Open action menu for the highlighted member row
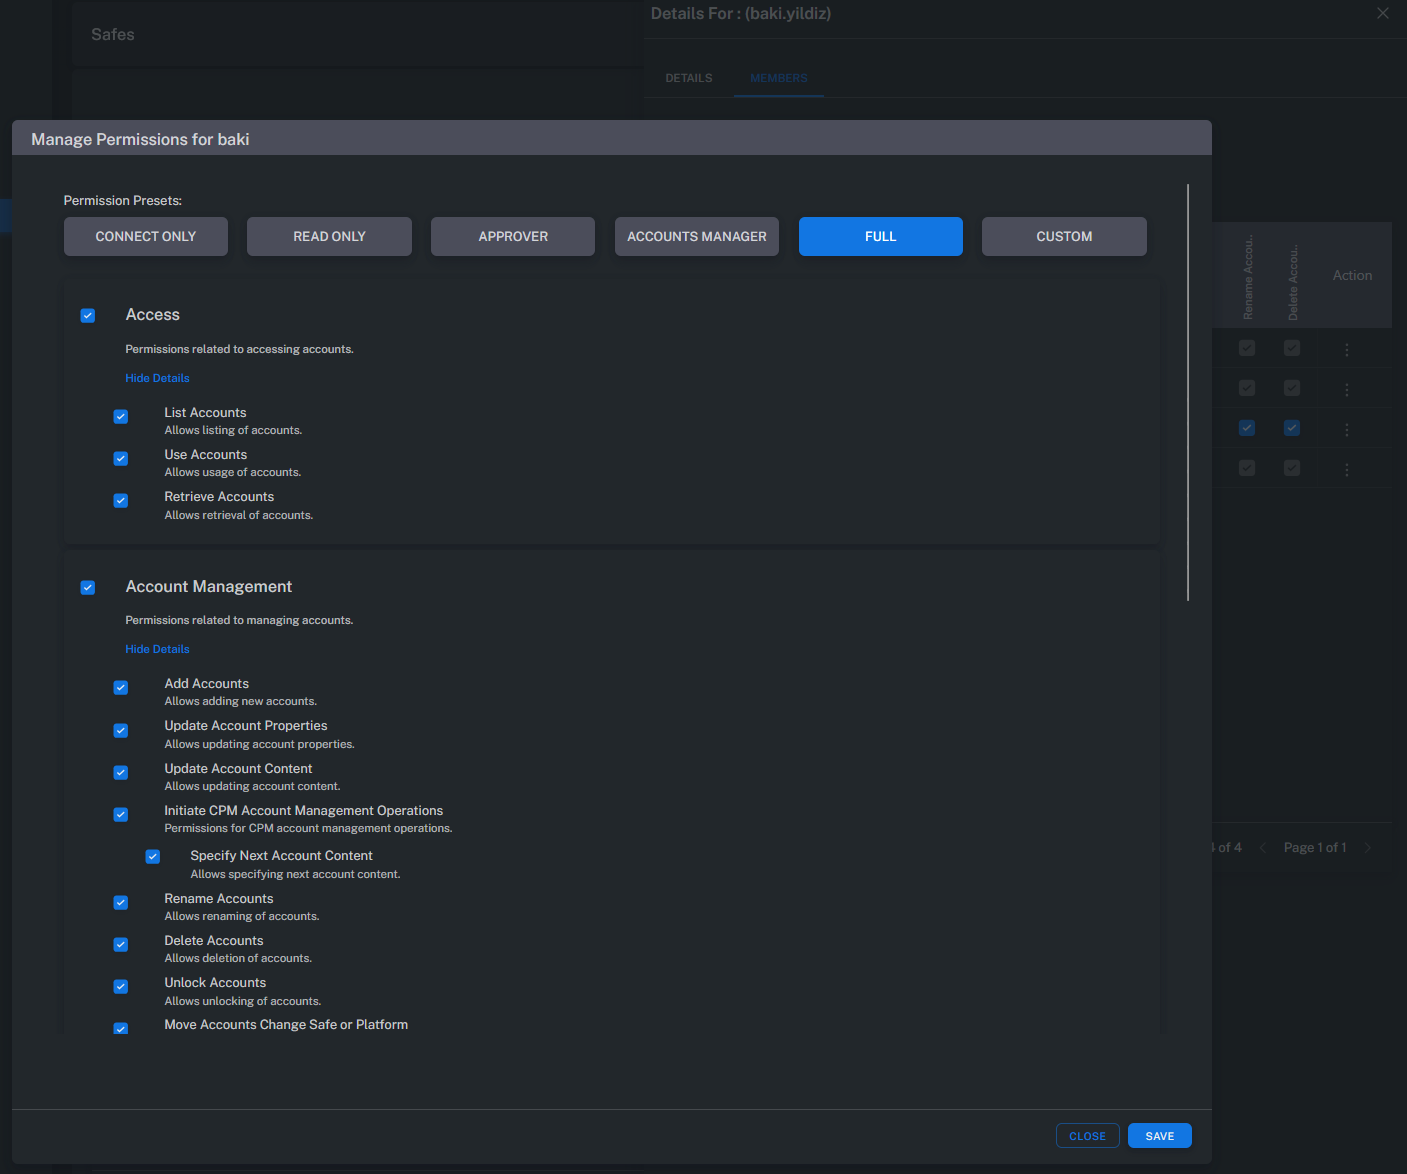 tap(1346, 427)
